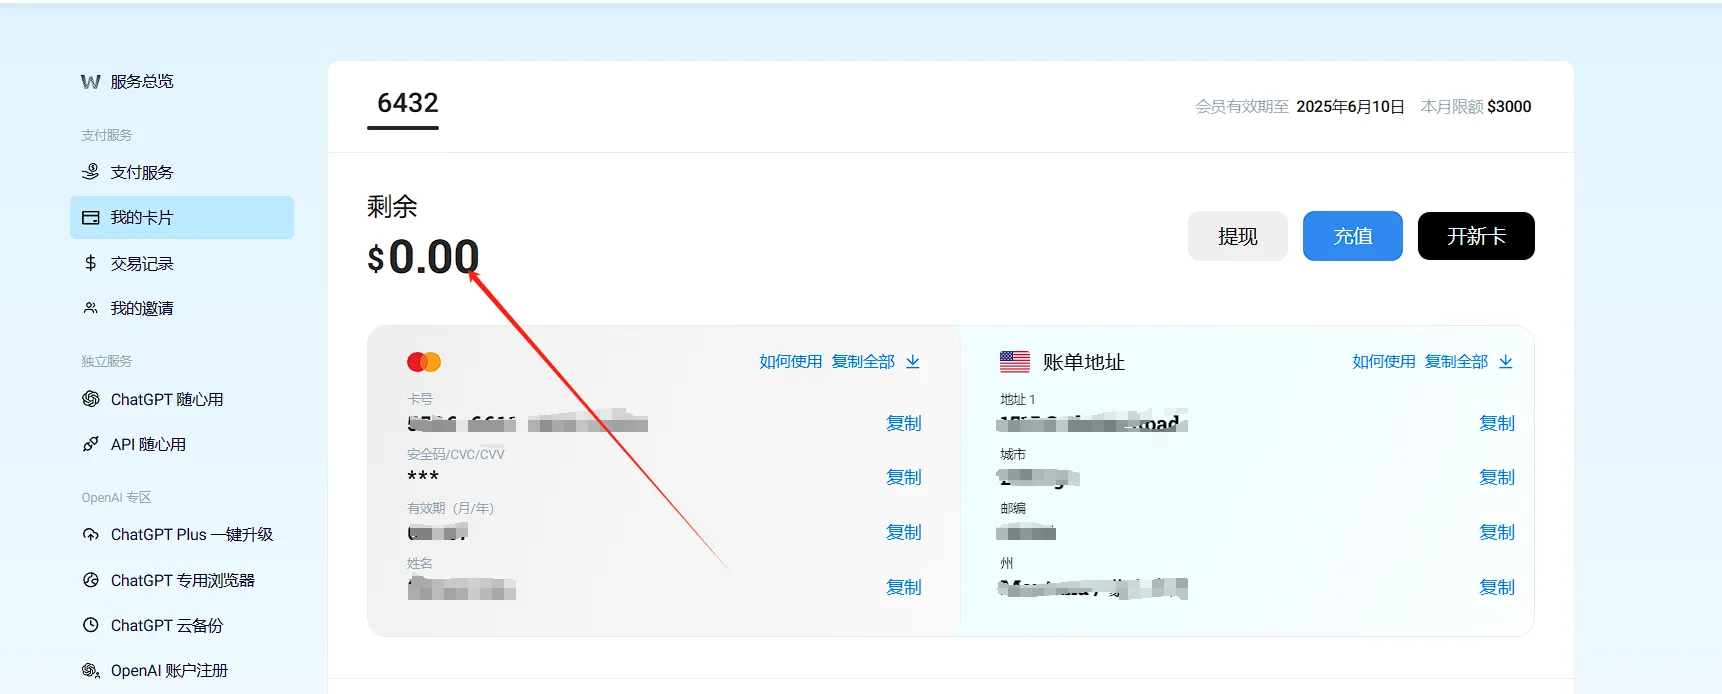Click the people icon beside 我的邀请
This screenshot has width=1722, height=694.
click(x=91, y=308)
